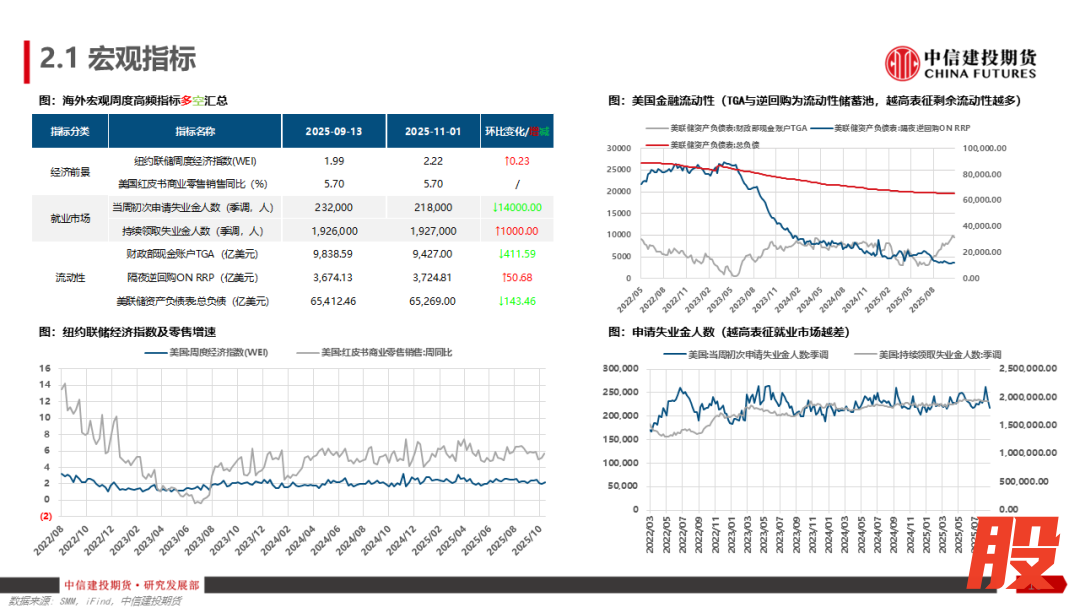Image resolution: width=1080 pixels, height=608 pixels.
Task: Click the blue WEI legend line marker
Action: (155, 353)
